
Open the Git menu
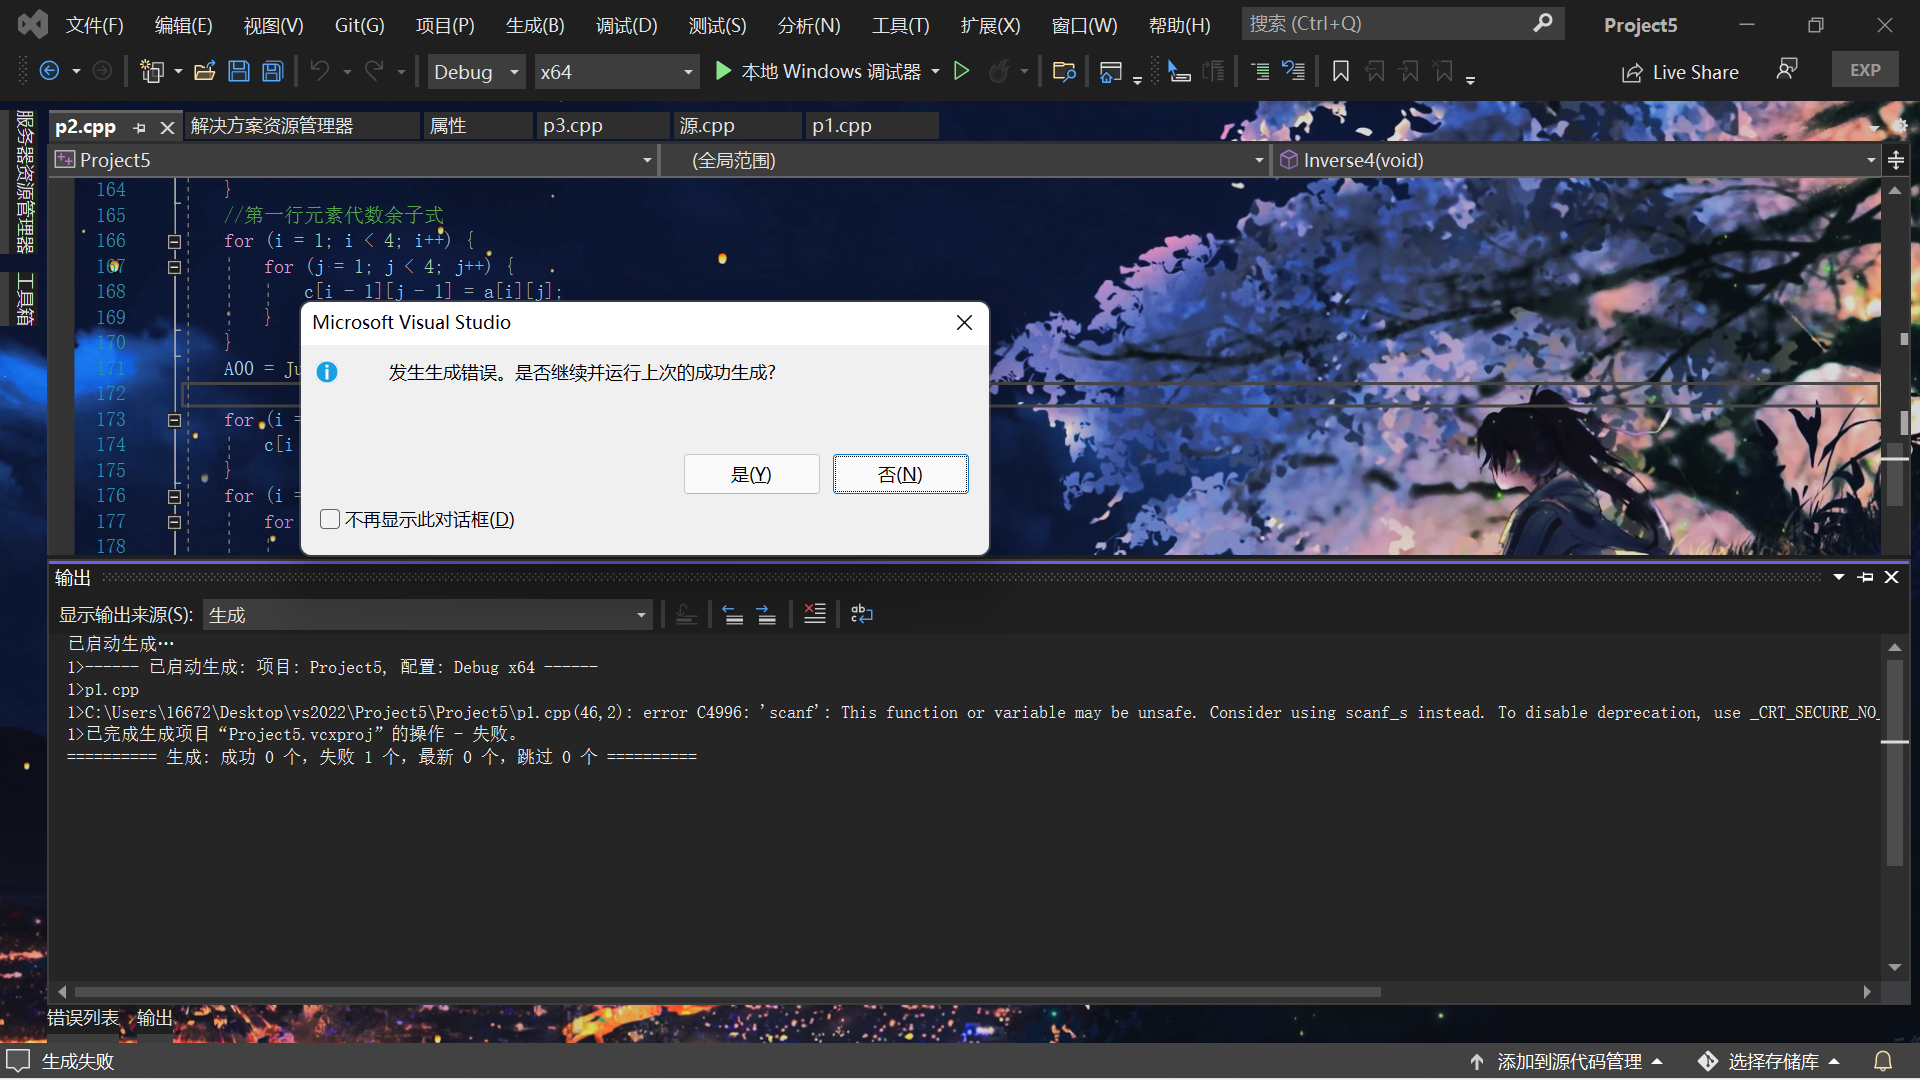tap(358, 24)
